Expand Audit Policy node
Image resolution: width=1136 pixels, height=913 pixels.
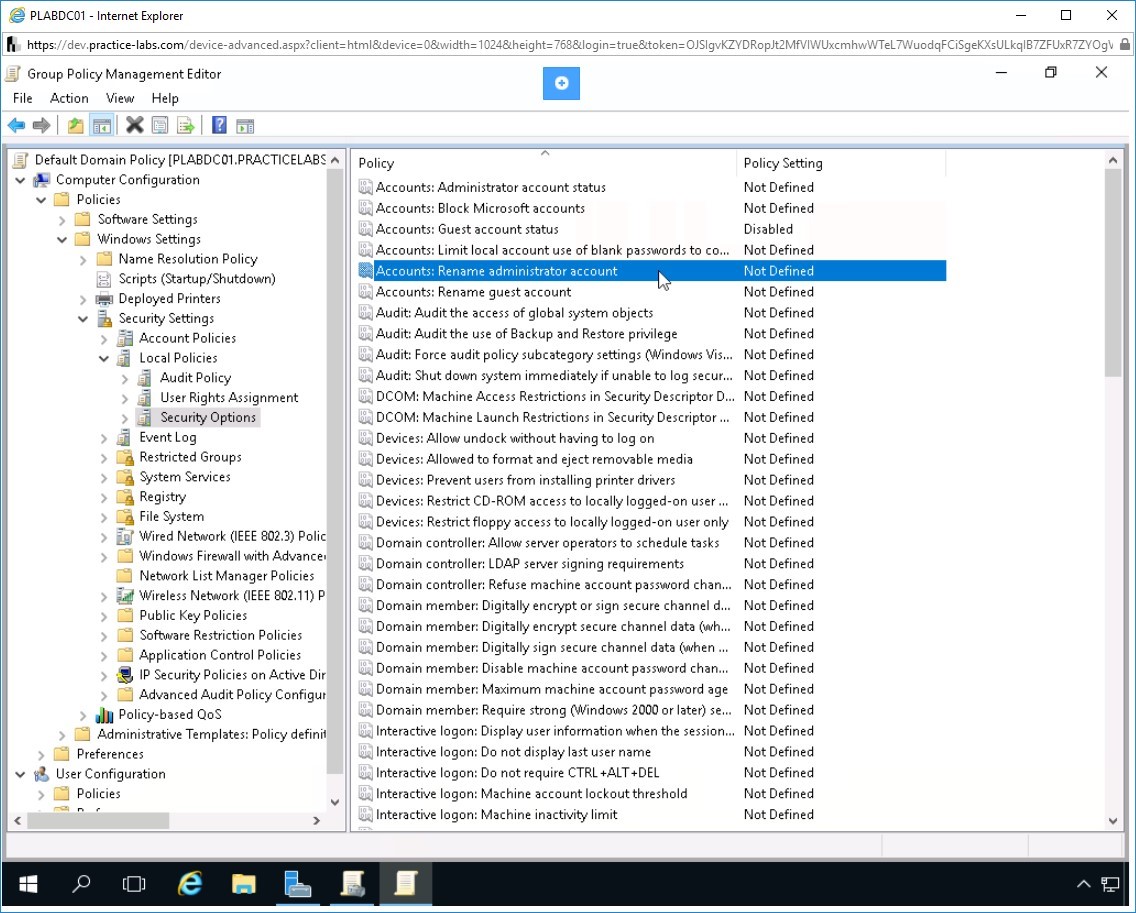125,378
